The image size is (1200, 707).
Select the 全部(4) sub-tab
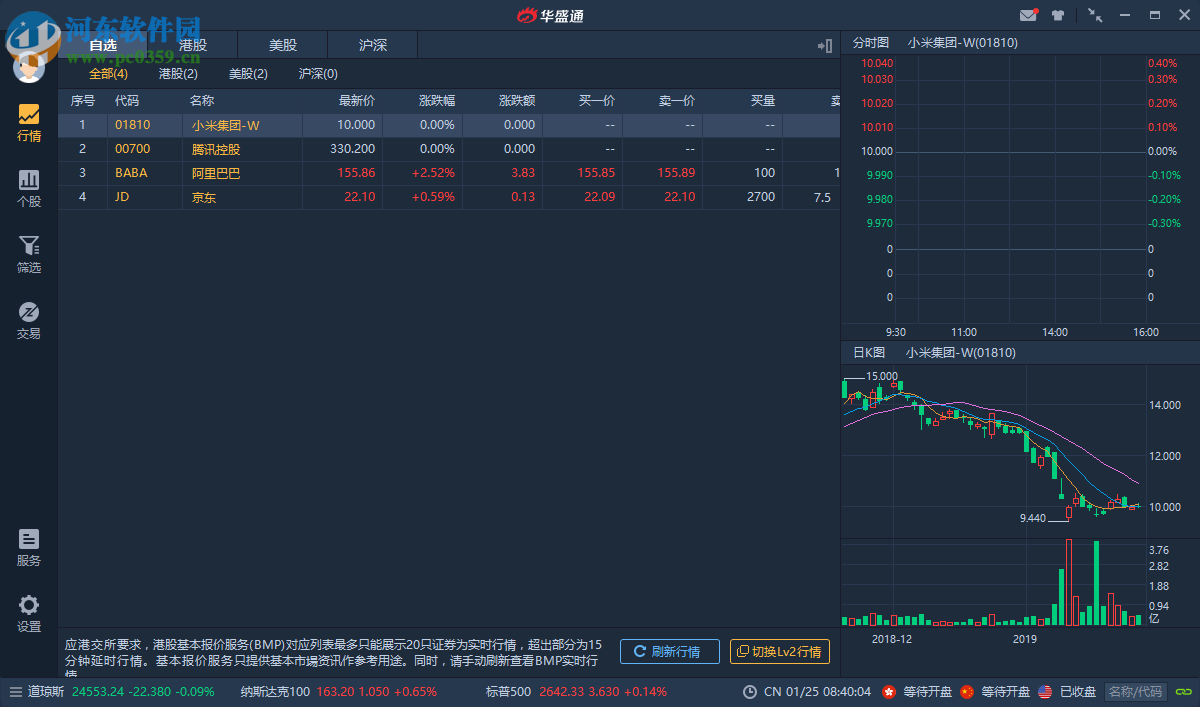[108, 74]
